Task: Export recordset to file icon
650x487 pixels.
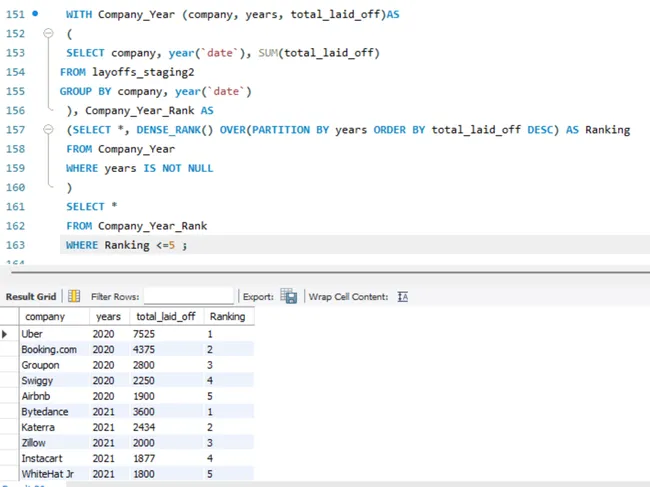Action: 289,296
